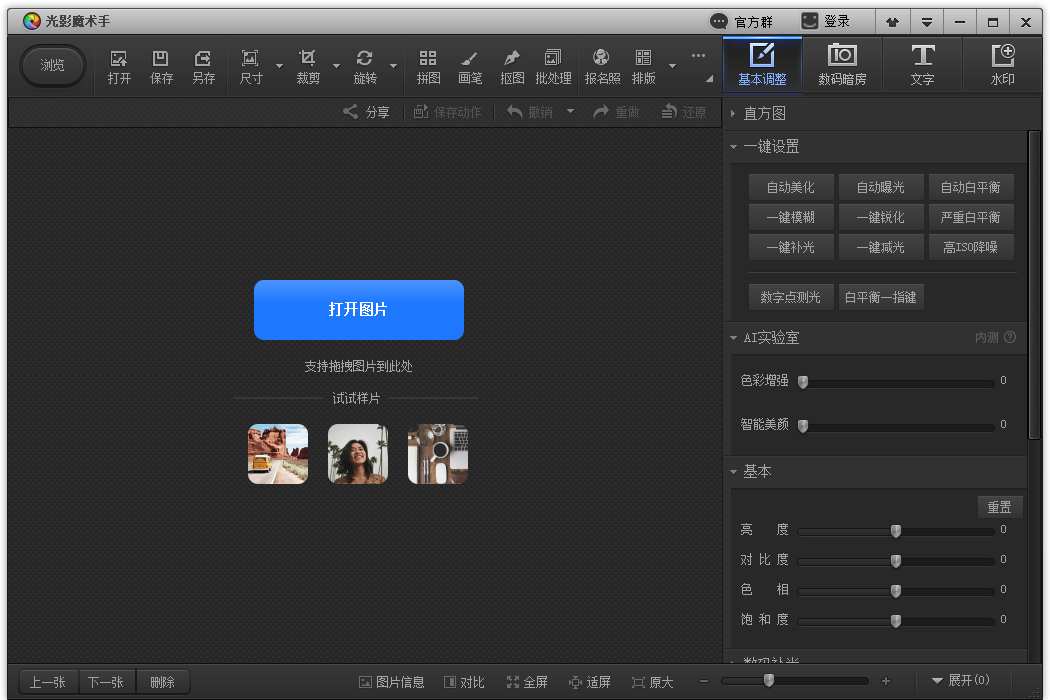
Task: Select the 画笔 (Brush) tool
Action: click(470, 67)
